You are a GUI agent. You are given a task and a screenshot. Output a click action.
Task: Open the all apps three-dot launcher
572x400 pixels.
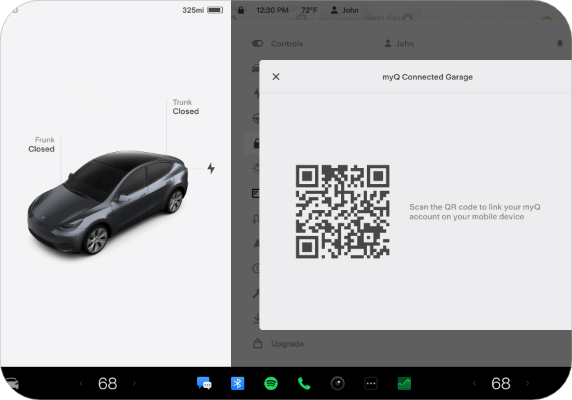point(371,384)
